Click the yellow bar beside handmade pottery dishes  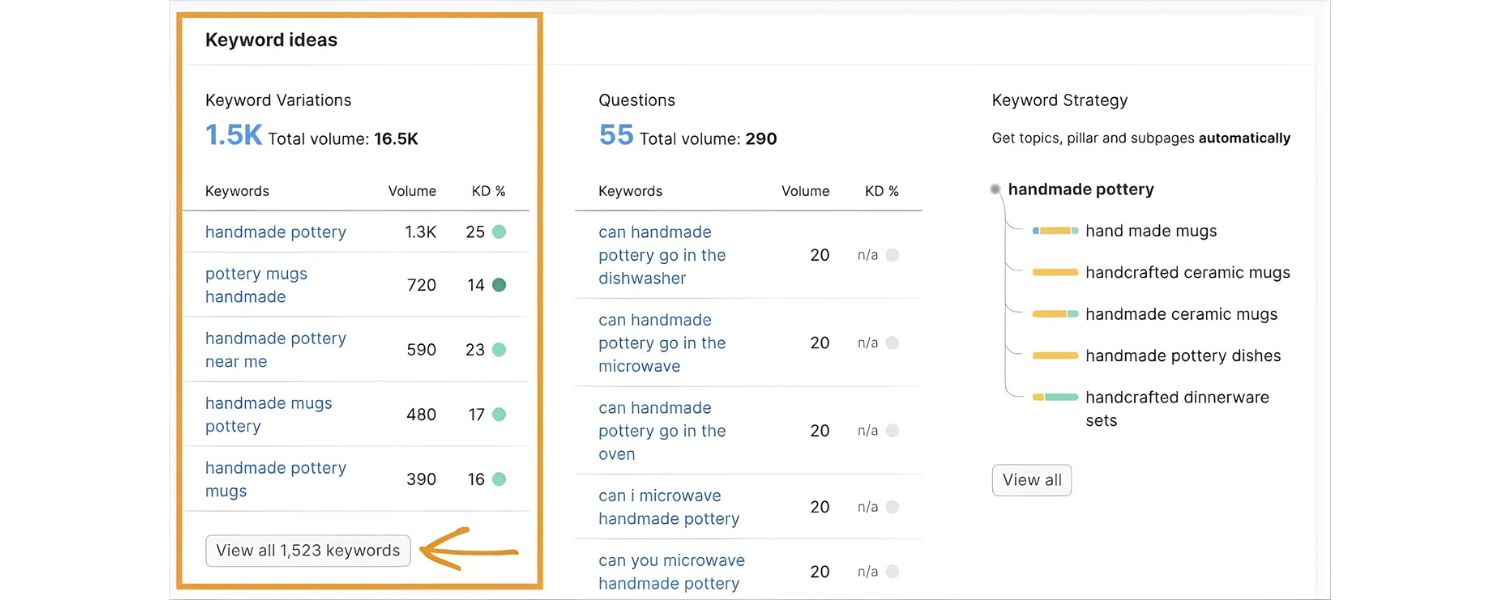1055,356
